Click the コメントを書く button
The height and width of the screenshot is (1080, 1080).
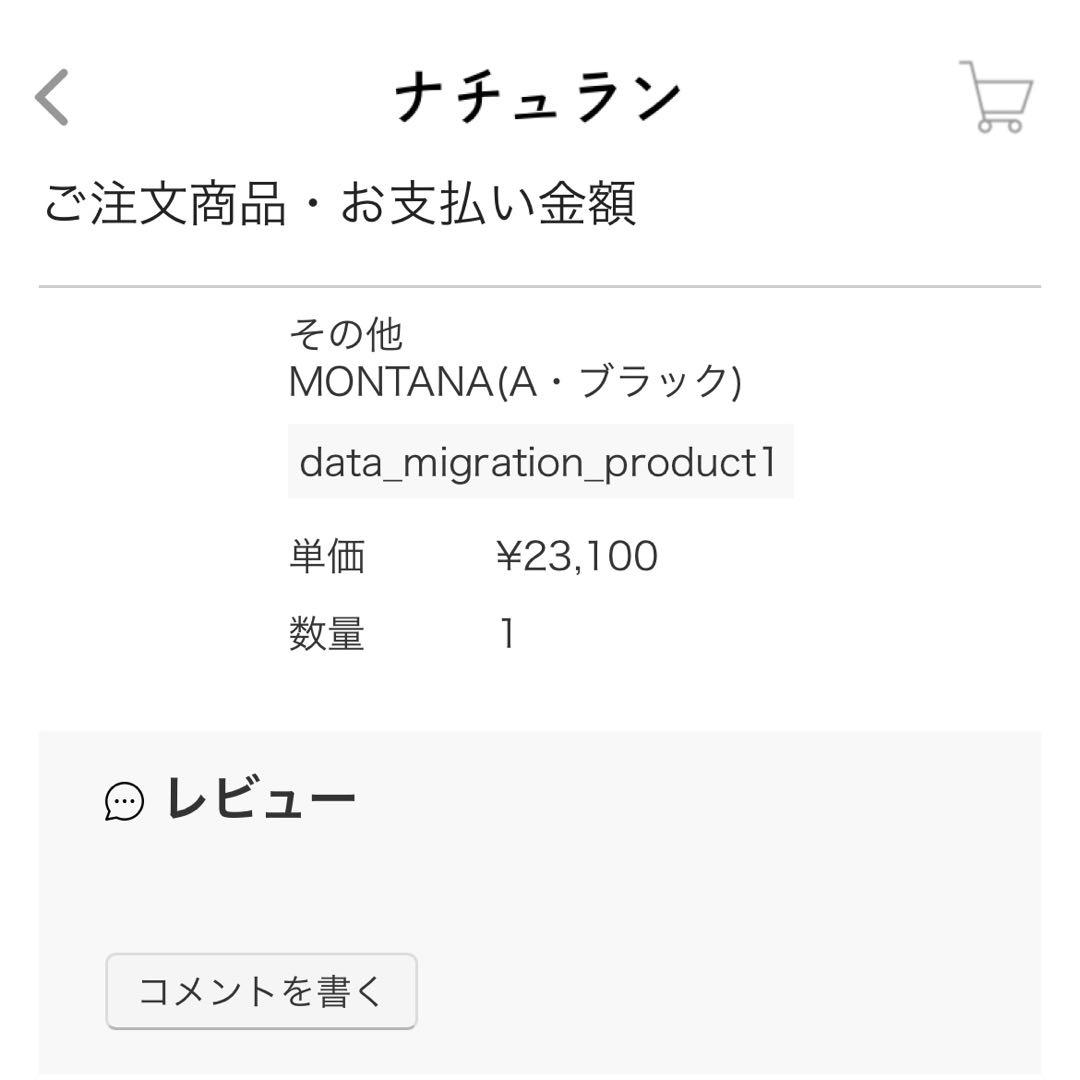[x=260, y=991]
